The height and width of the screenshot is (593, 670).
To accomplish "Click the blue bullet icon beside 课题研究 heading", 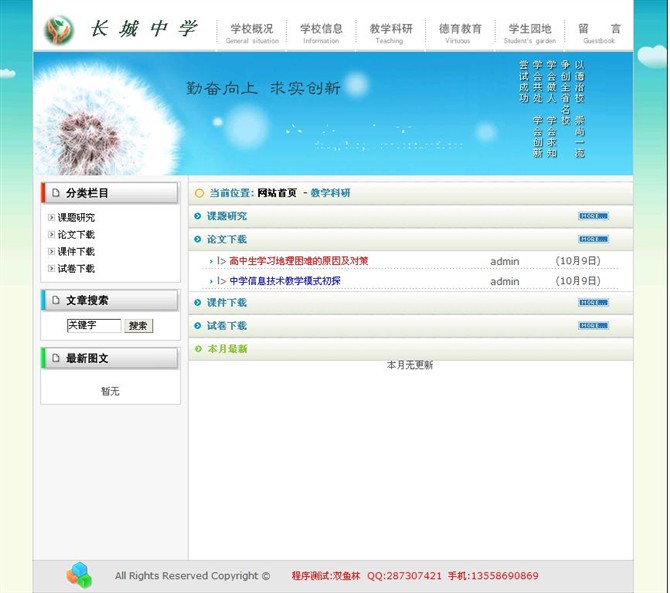I will tap(197, 216).
